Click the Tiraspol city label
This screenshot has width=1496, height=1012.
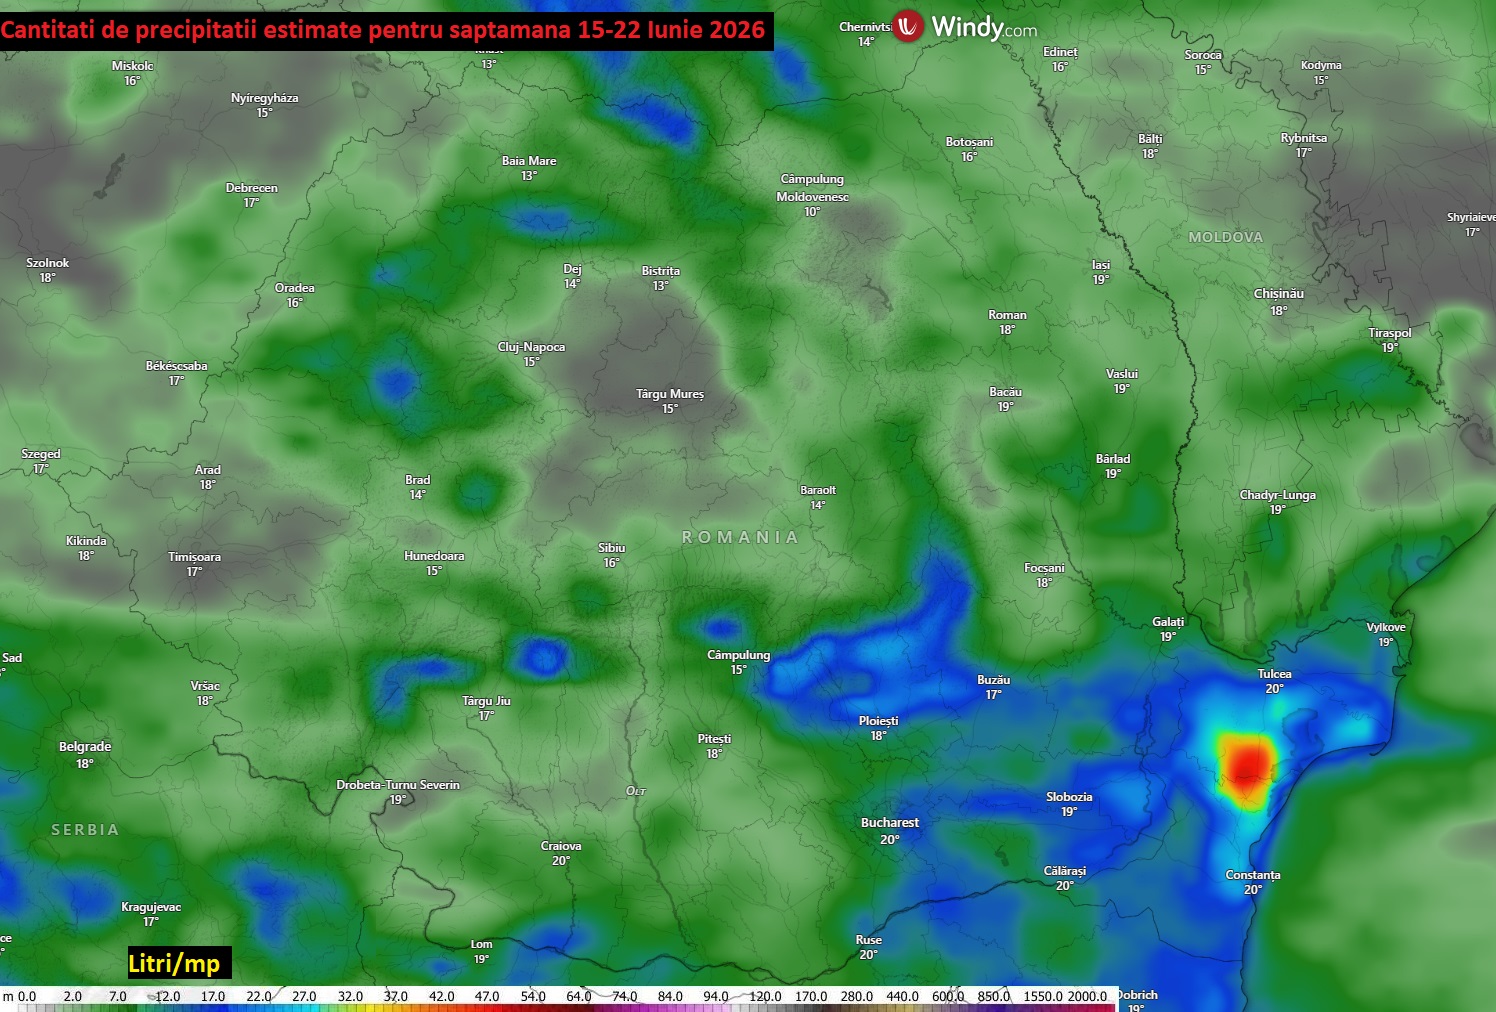pyautogui.click(x=1390, y=333)
